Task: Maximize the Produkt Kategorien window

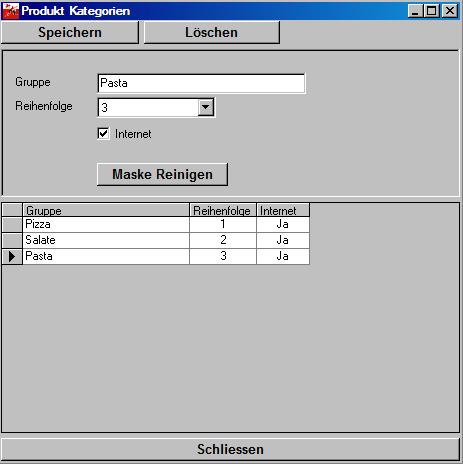Action: [431, 11]
